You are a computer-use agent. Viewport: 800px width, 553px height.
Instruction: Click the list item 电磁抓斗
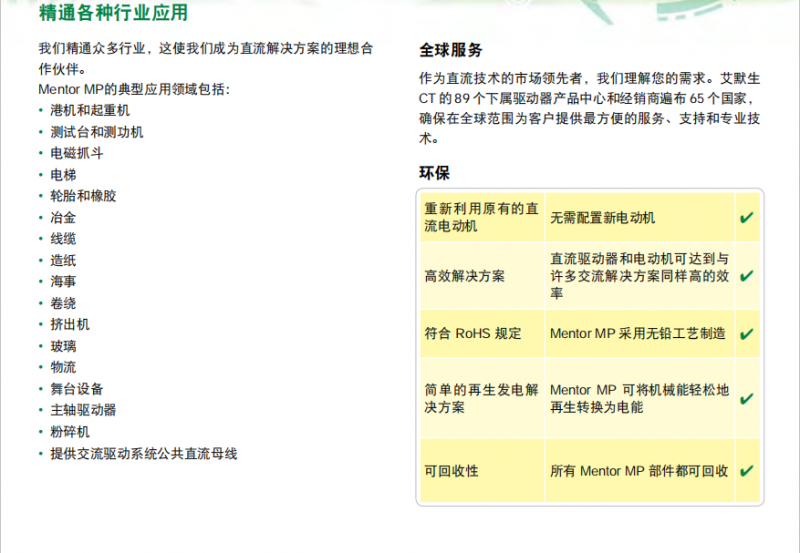(77, 153)
